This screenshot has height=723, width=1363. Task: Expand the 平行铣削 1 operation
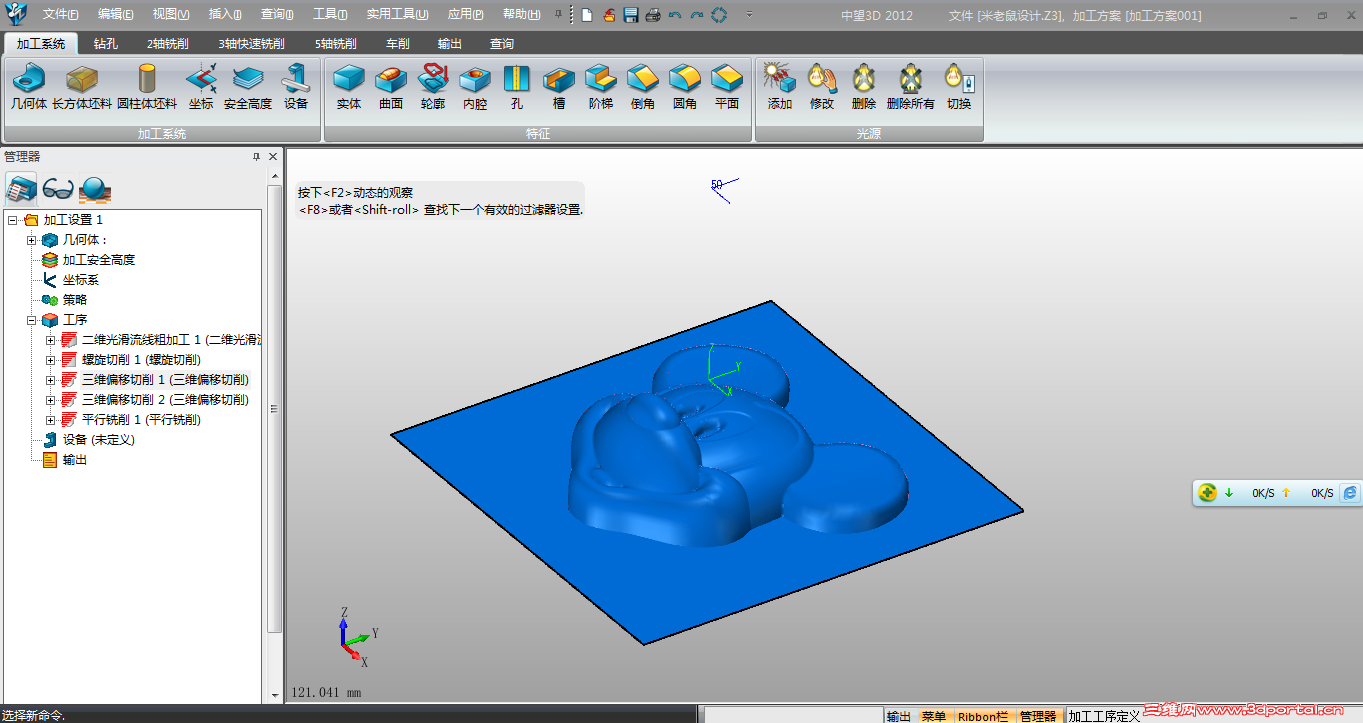pos(50,420)
